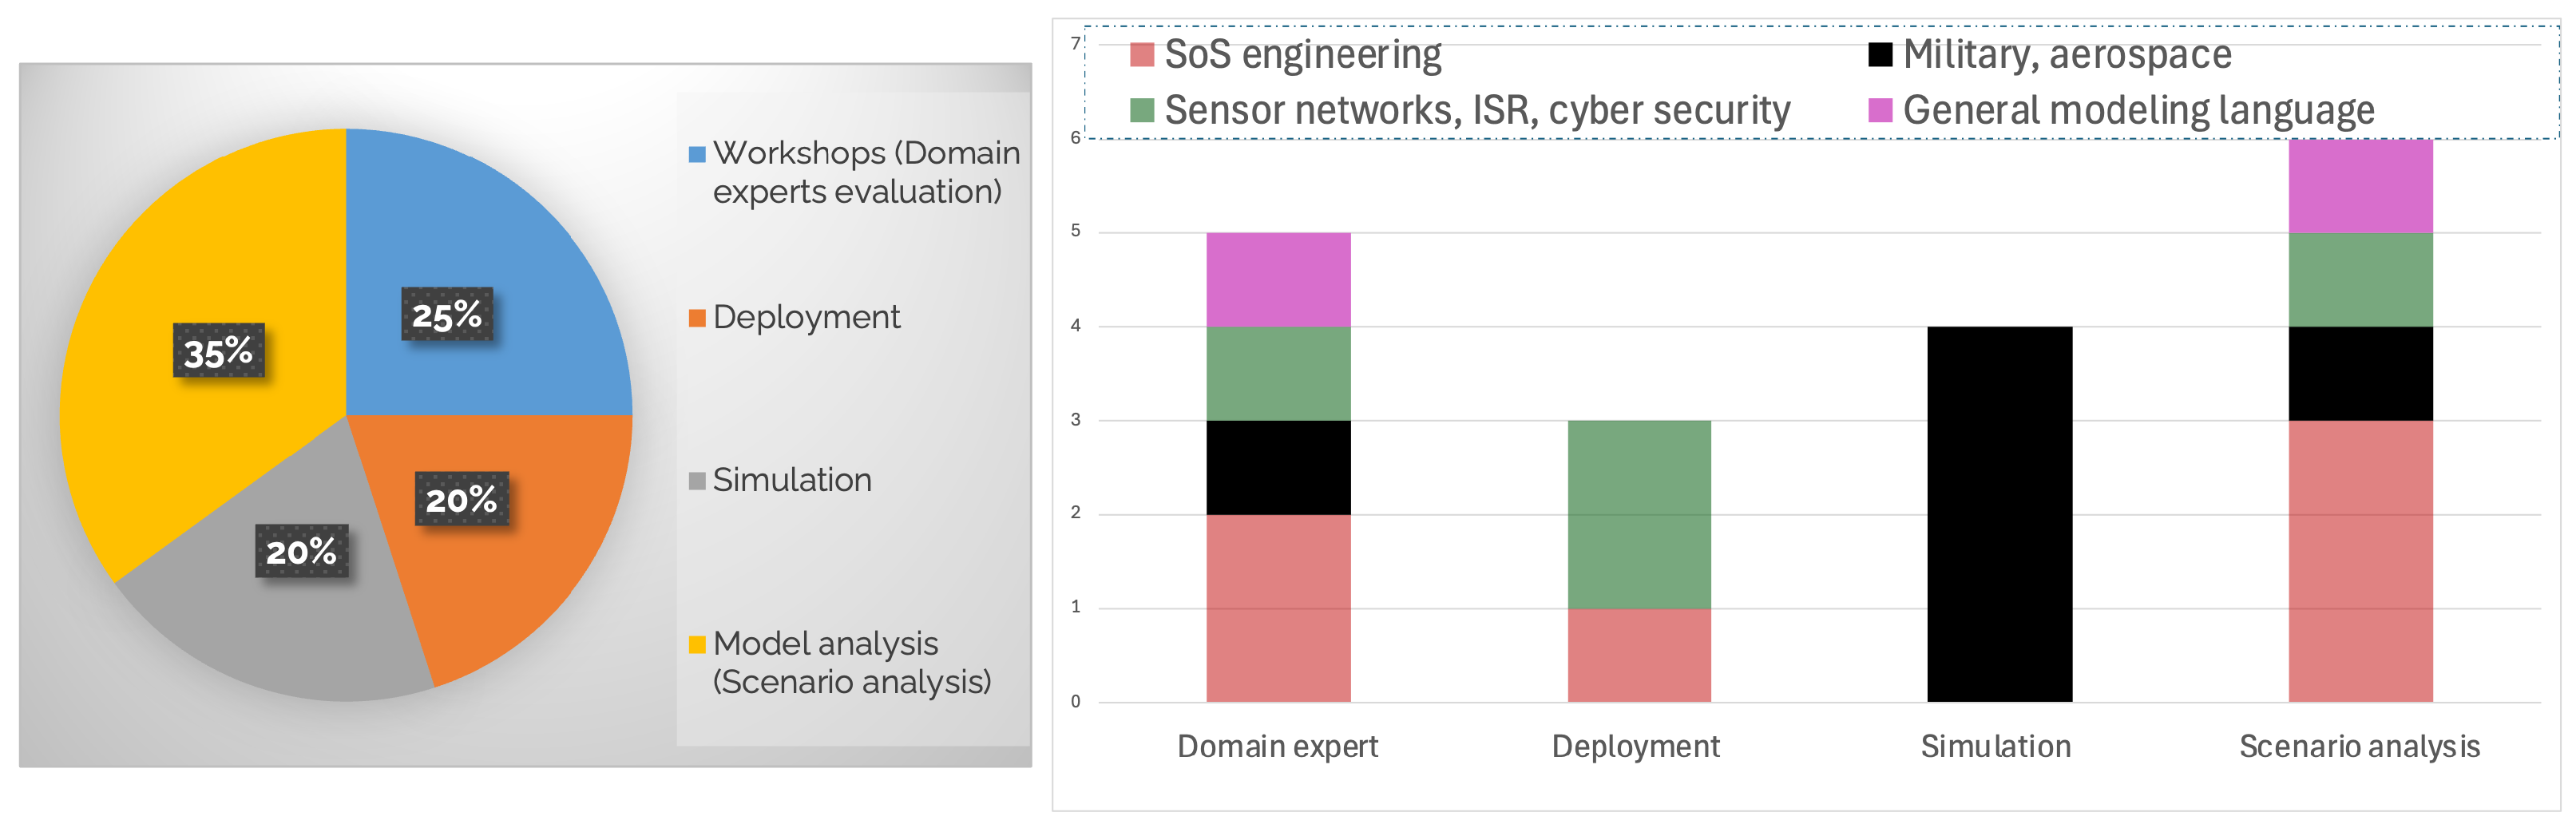This screenshot has width=2576, height=828.
Task: Select the black segment of Domain expert bar
Action: (x=1278, y=467)
